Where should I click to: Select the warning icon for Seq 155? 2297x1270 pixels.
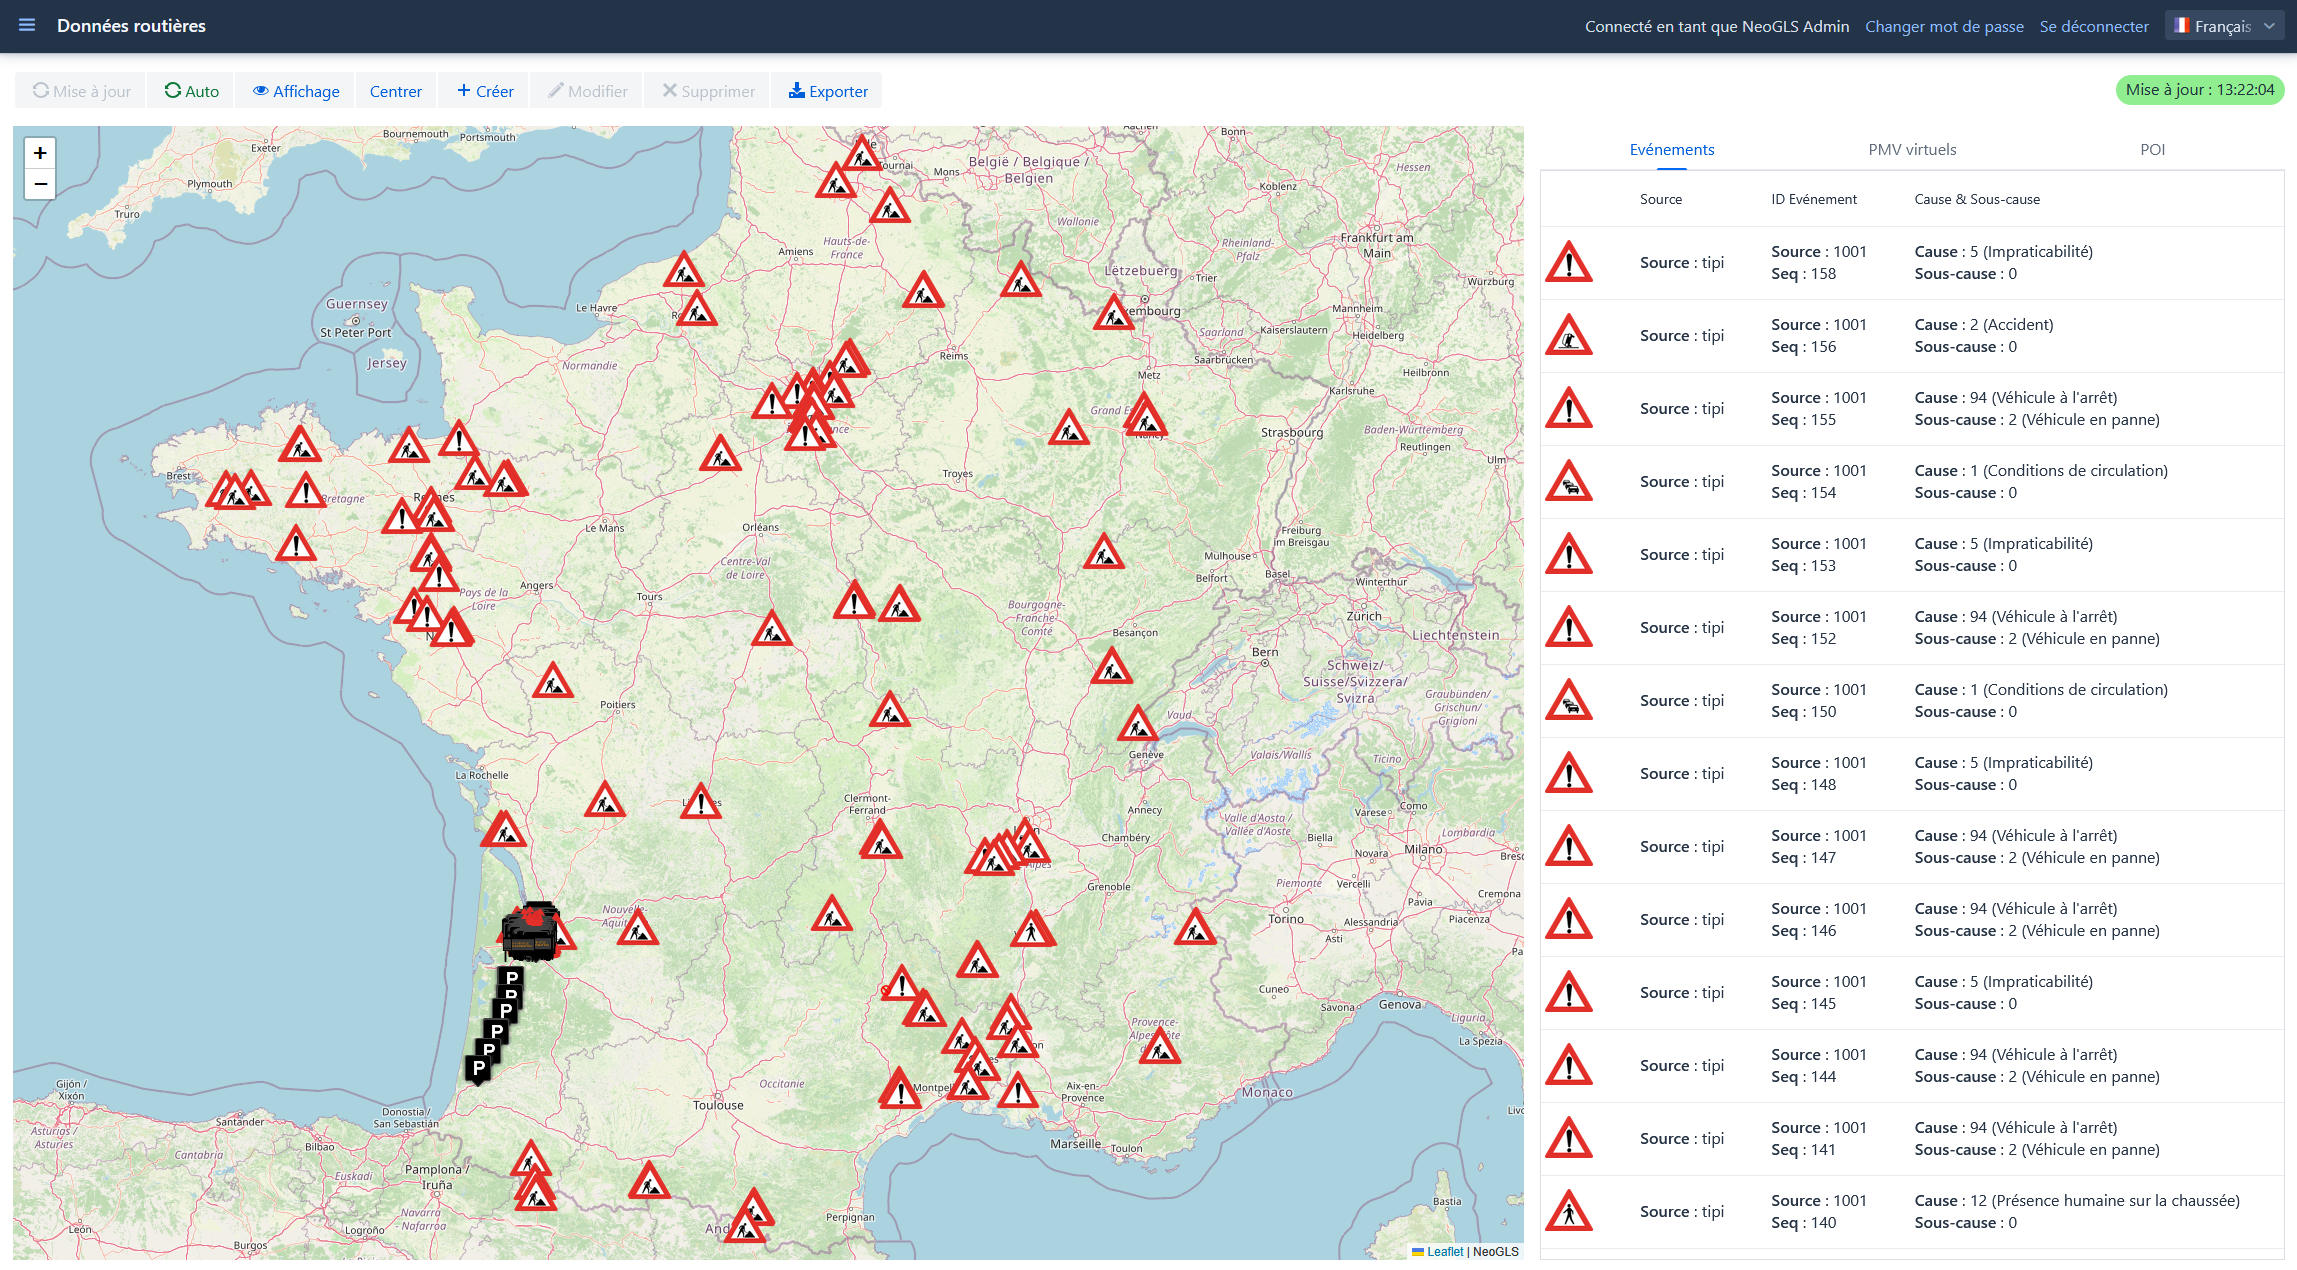click(x=1569, y=408)
